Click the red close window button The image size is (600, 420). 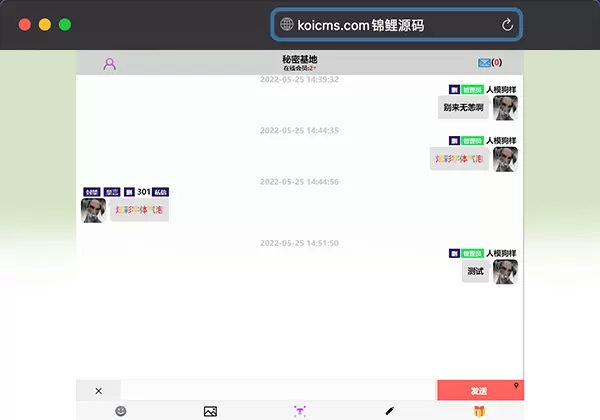pyautogui.click(x=25, y=25)
